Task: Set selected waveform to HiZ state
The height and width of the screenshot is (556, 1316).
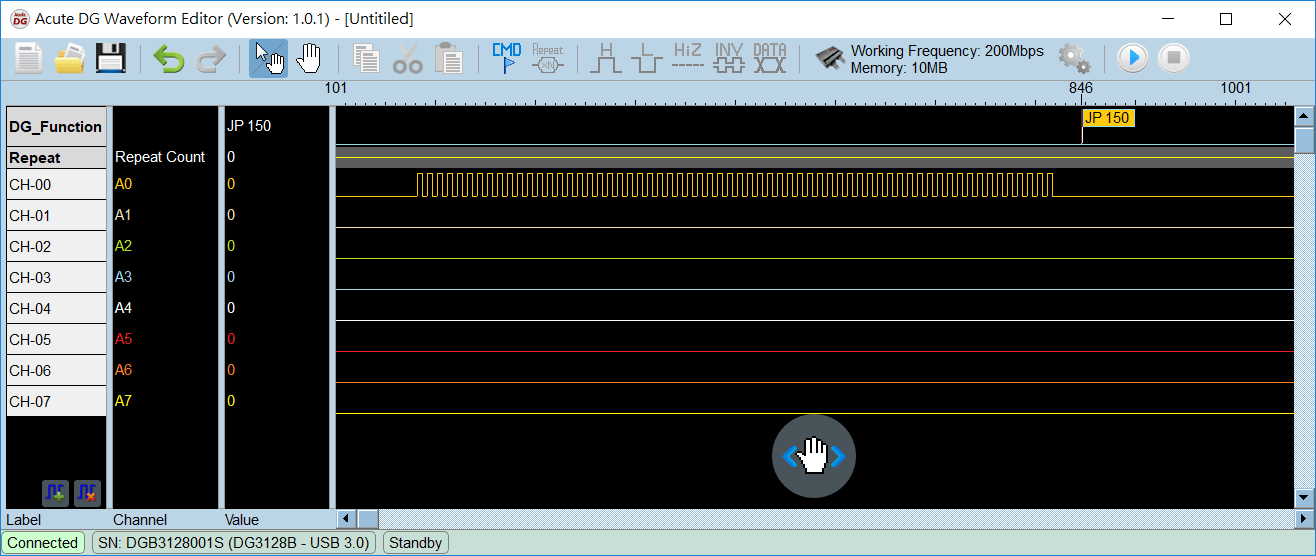Action: 688,59
